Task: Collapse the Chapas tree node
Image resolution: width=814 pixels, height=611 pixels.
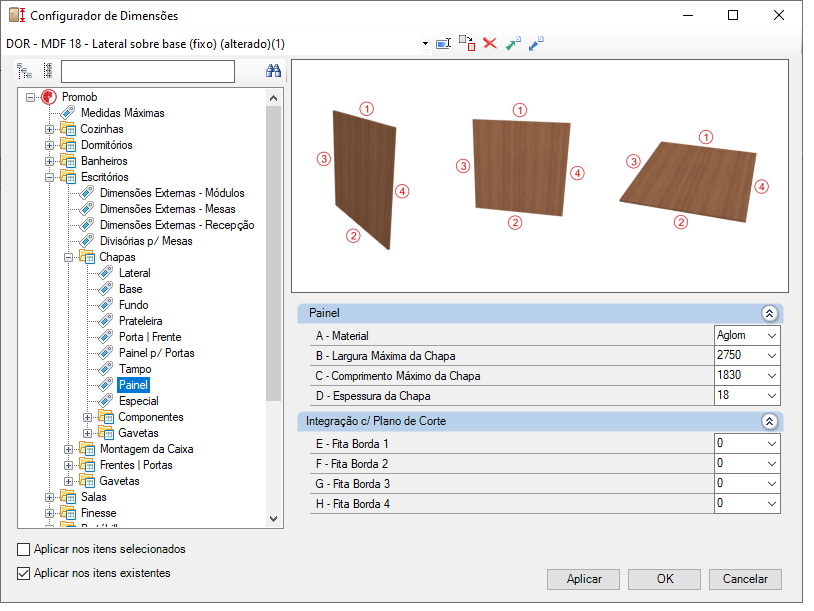Action: click(x=69, y=257)
